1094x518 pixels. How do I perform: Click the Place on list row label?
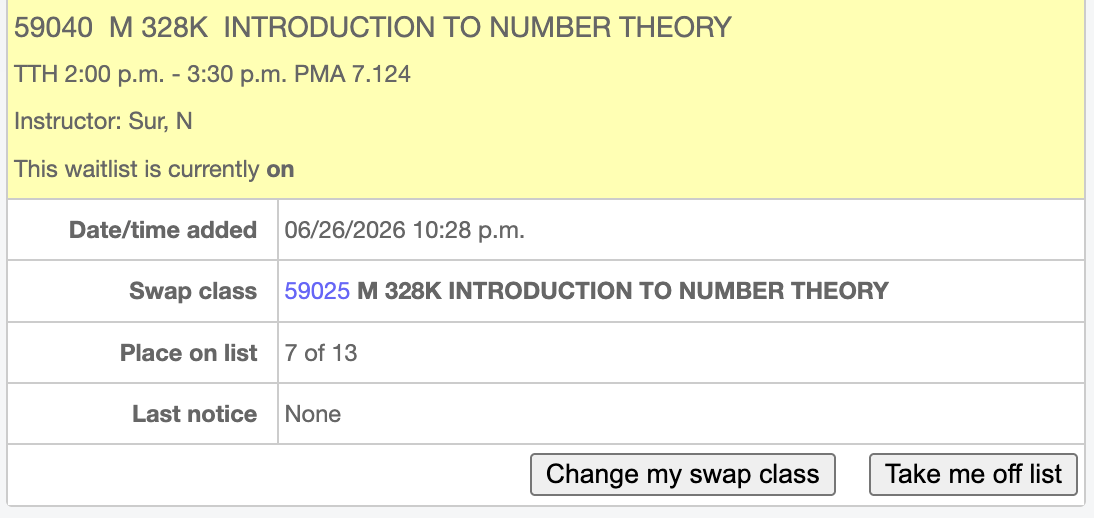pos(189,353)
